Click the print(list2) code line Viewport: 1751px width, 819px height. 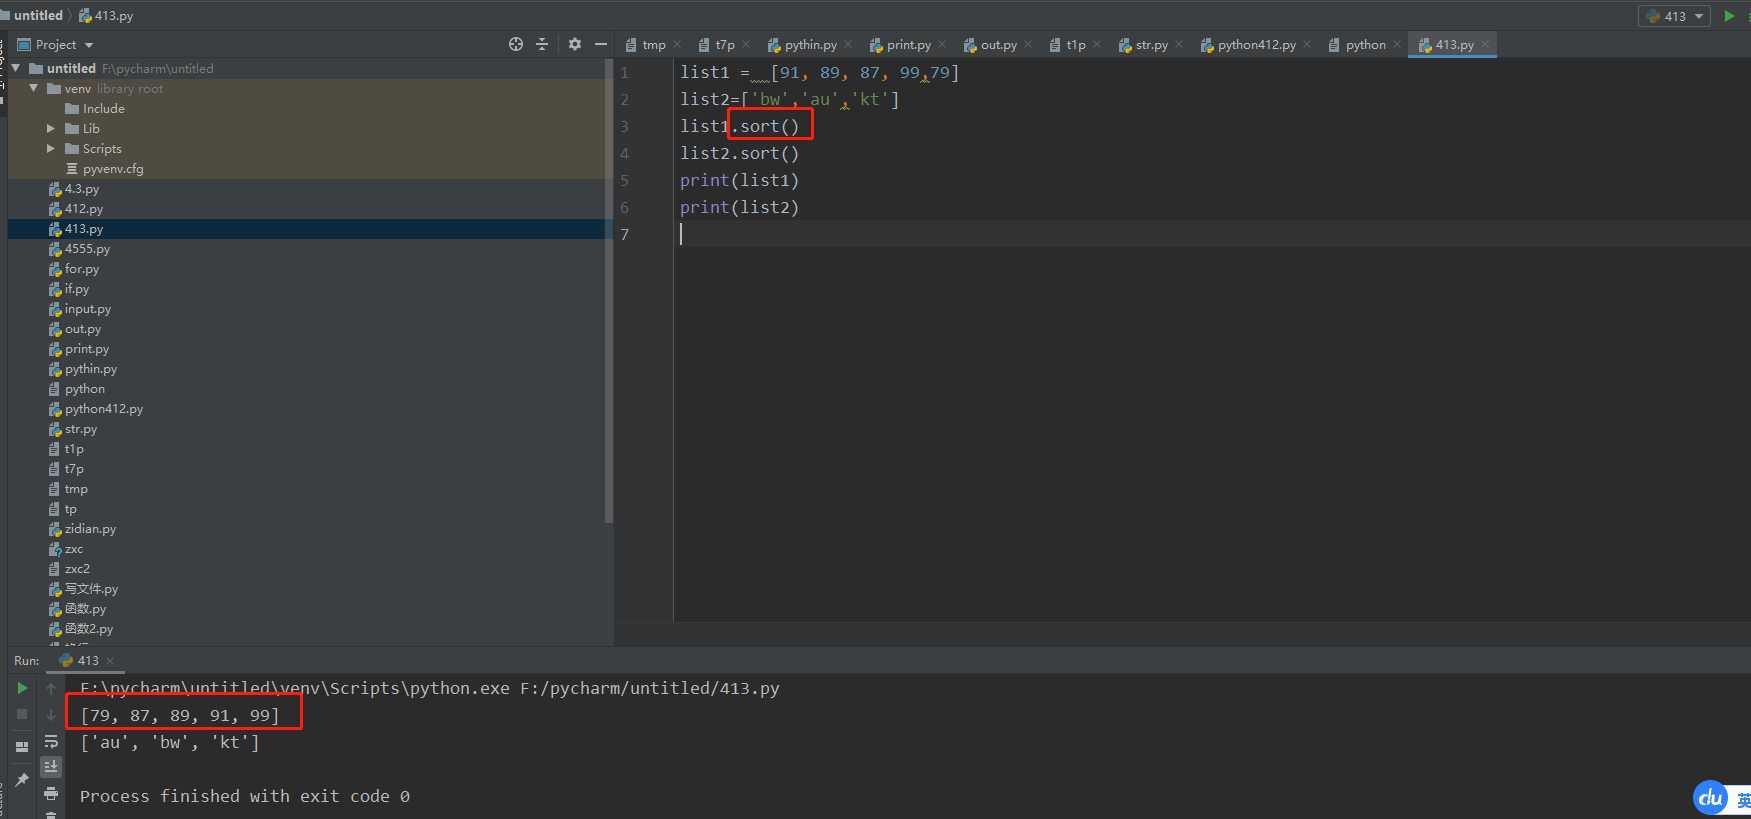point(739,207)
